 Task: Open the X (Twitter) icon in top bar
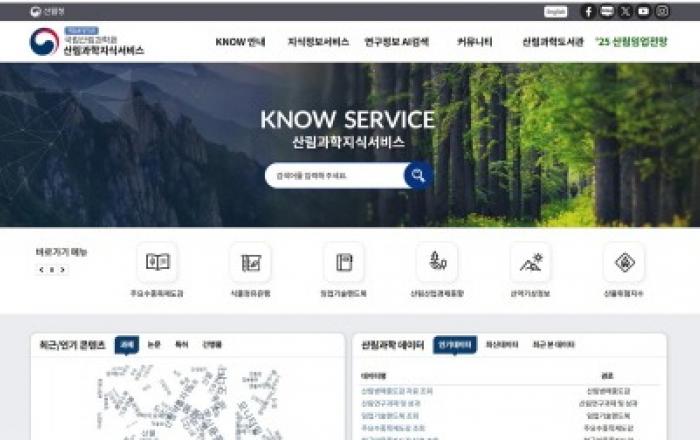625,11
